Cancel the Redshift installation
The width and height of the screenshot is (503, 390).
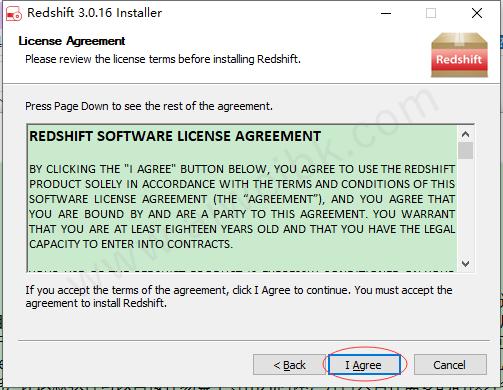click(x=450, y=365)
